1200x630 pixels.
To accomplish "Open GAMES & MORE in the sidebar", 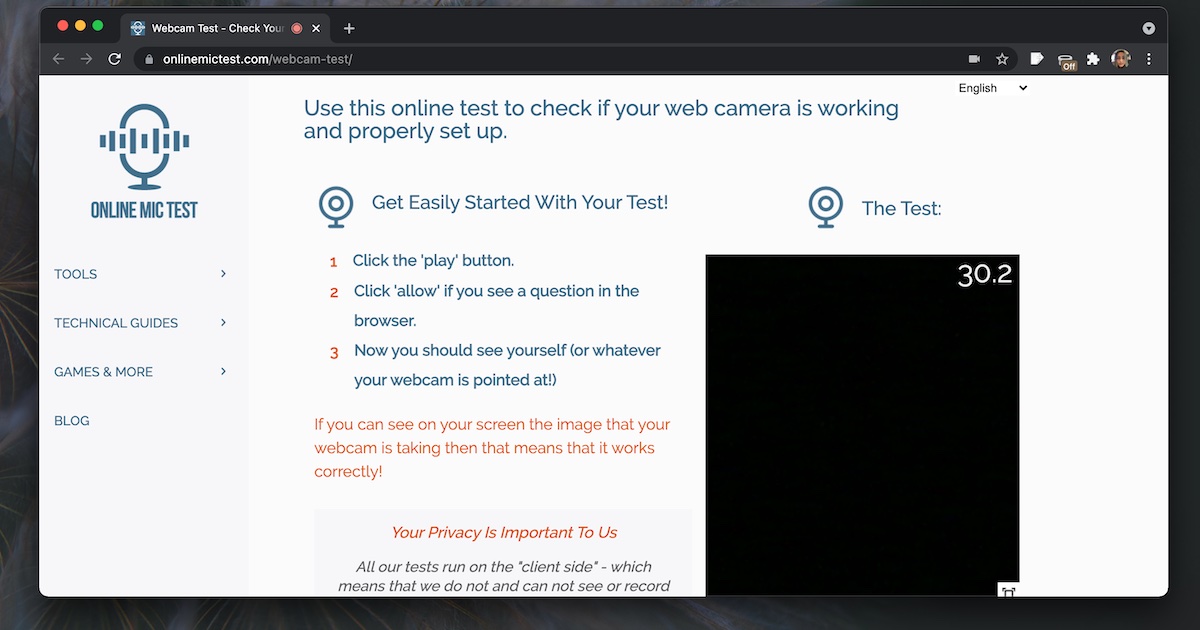I will coord(104,372).
